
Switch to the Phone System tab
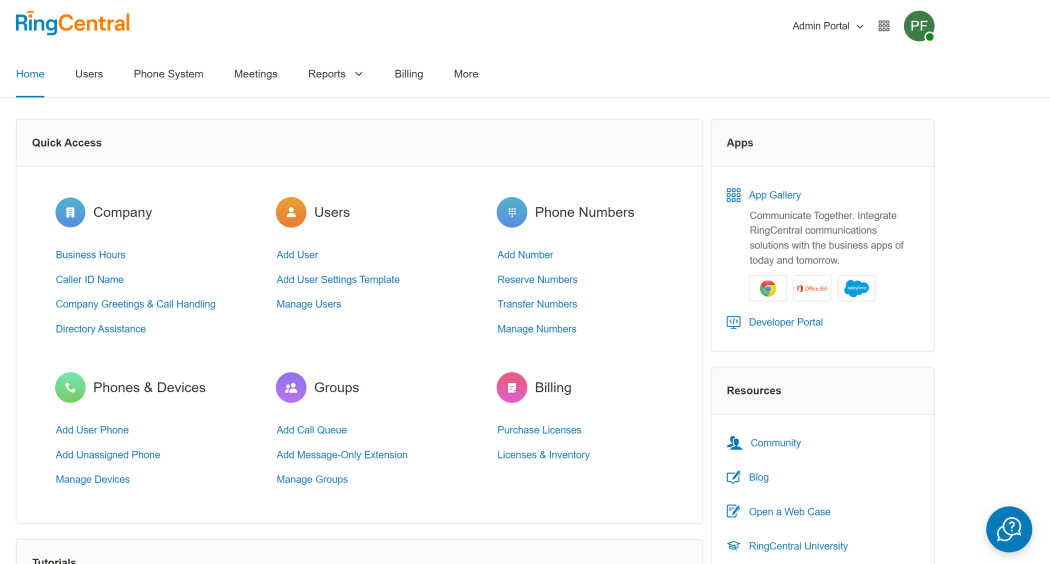click(168, 74)
